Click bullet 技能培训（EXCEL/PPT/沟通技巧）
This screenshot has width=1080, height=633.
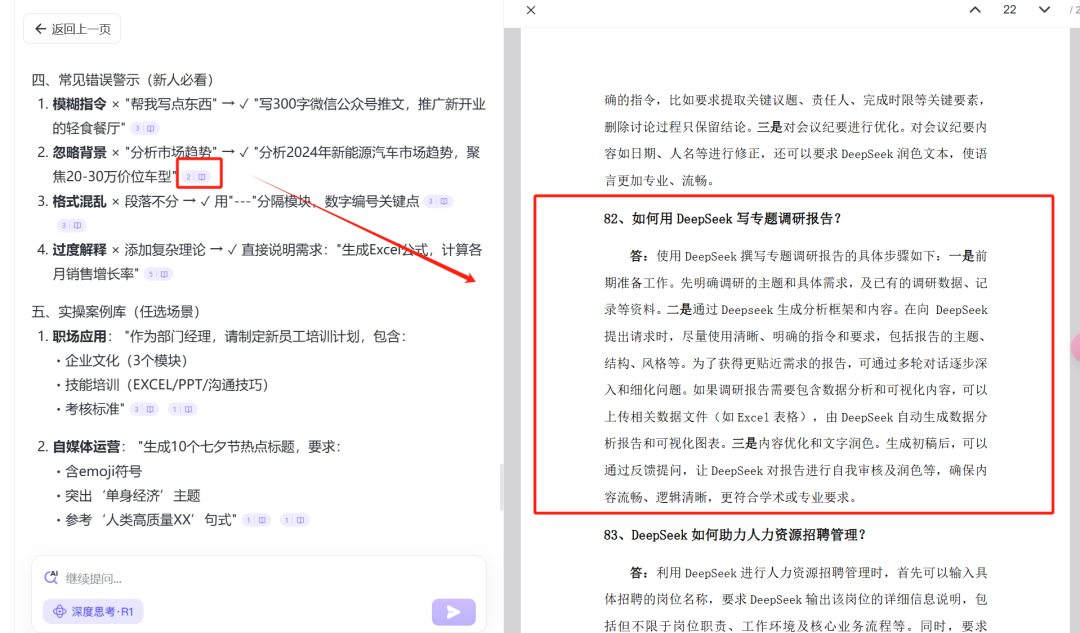pyautogui.click(x=167, y=385)
